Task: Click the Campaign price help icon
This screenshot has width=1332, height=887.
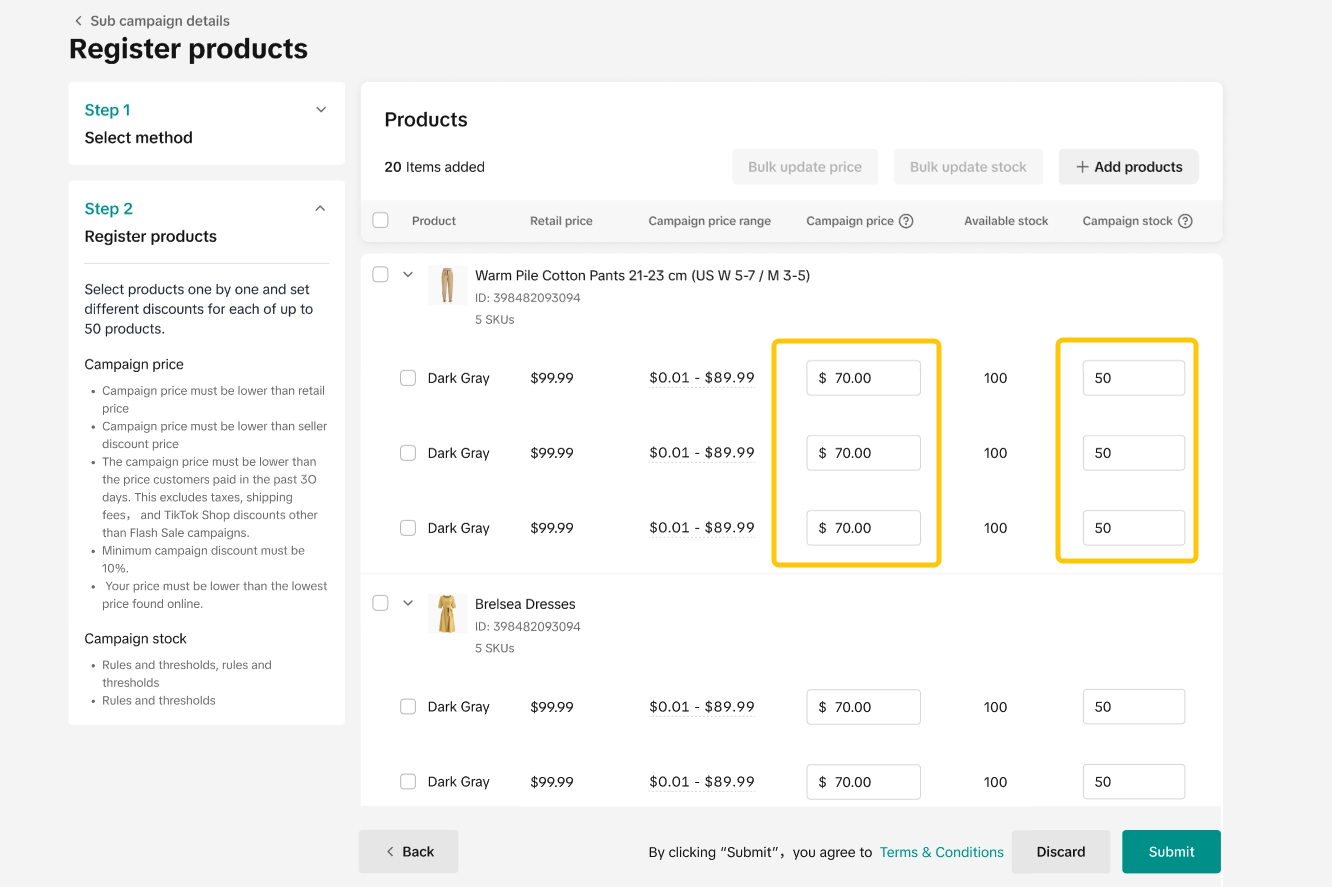Action: [906, 221]
